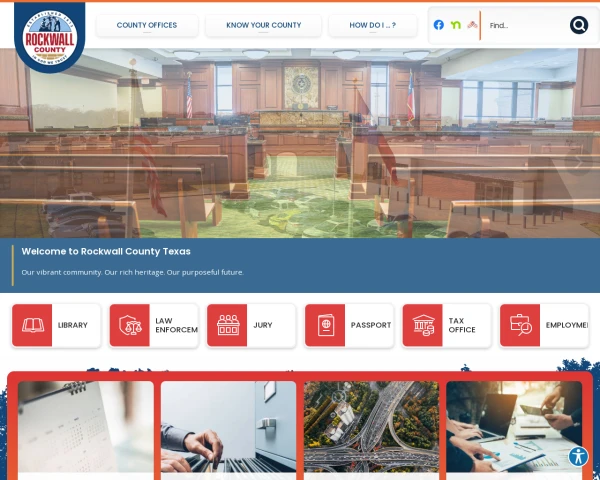Expand the Know Your County menu
This screenshot has width=600, height=480.
click(264, 26)
